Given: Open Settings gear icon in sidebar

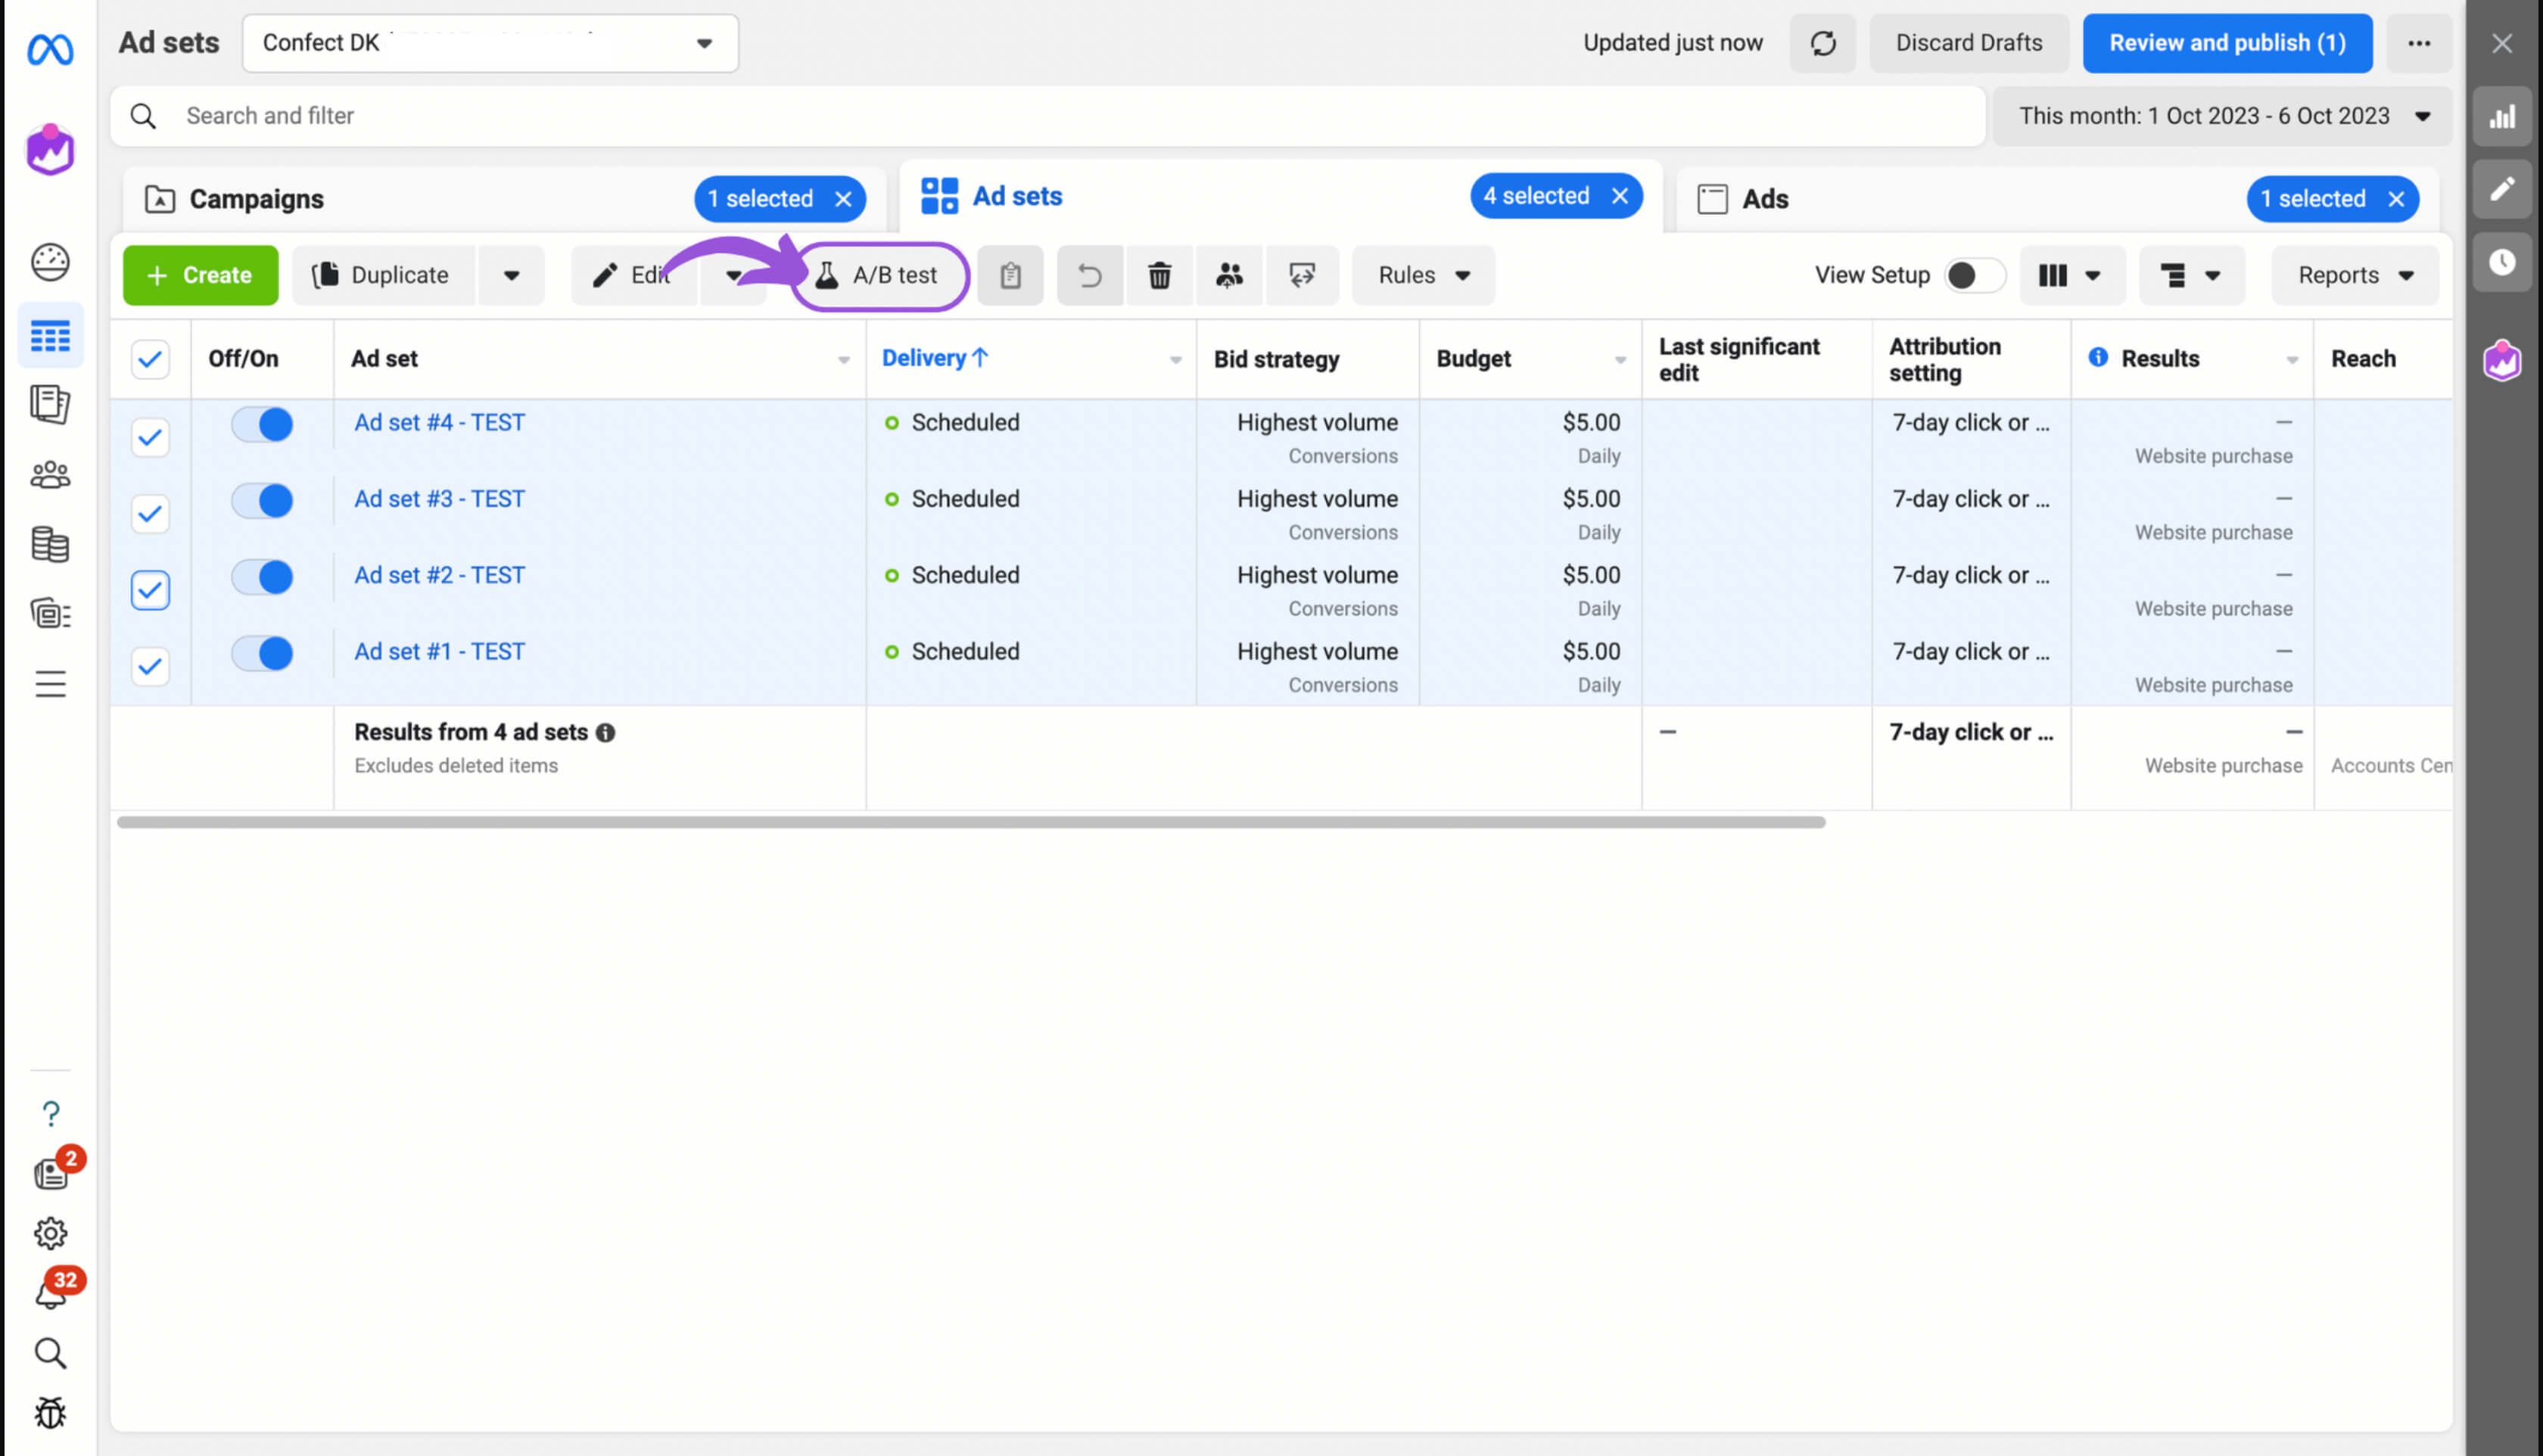Looking at the screenshot, I should pyautogui.click(x=50, y=1233).
